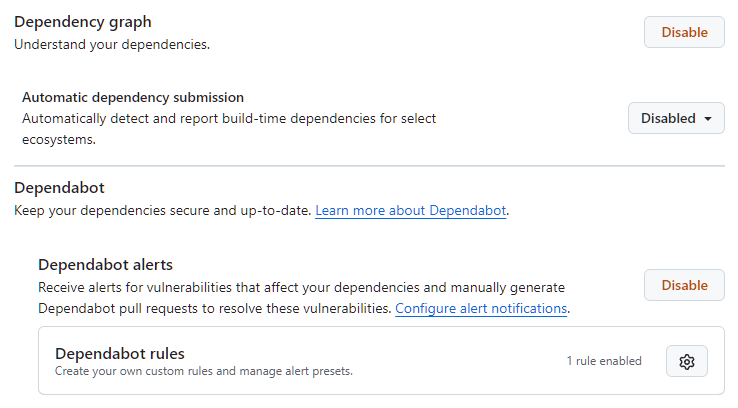Viewport: 738px width, 408px height.
Task: Click the Dependabot section heading
Action: [59, 188]
